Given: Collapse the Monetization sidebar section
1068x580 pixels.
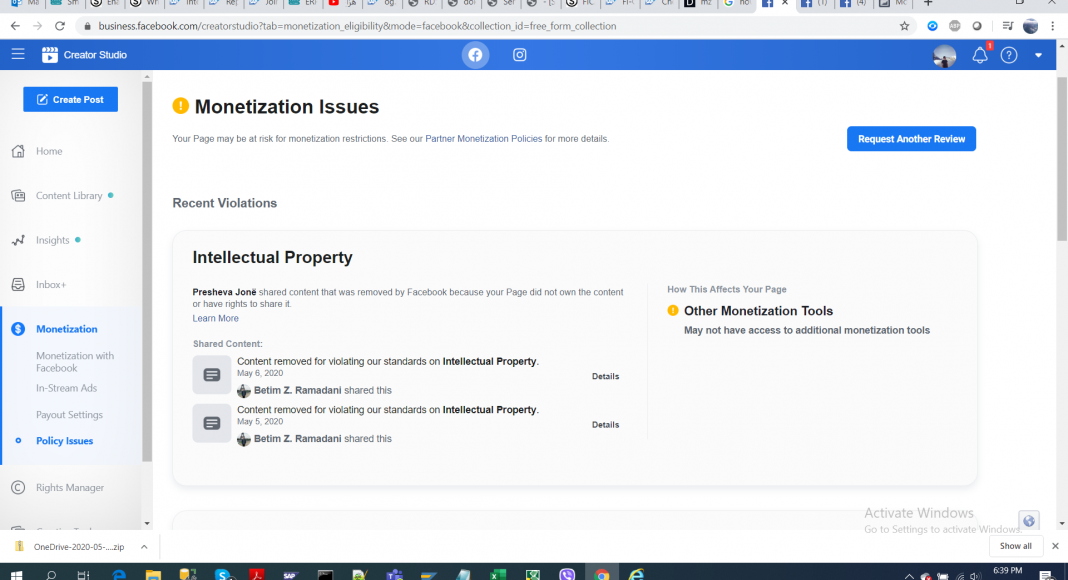Looking at the screenshot, I should coord(66,329).
